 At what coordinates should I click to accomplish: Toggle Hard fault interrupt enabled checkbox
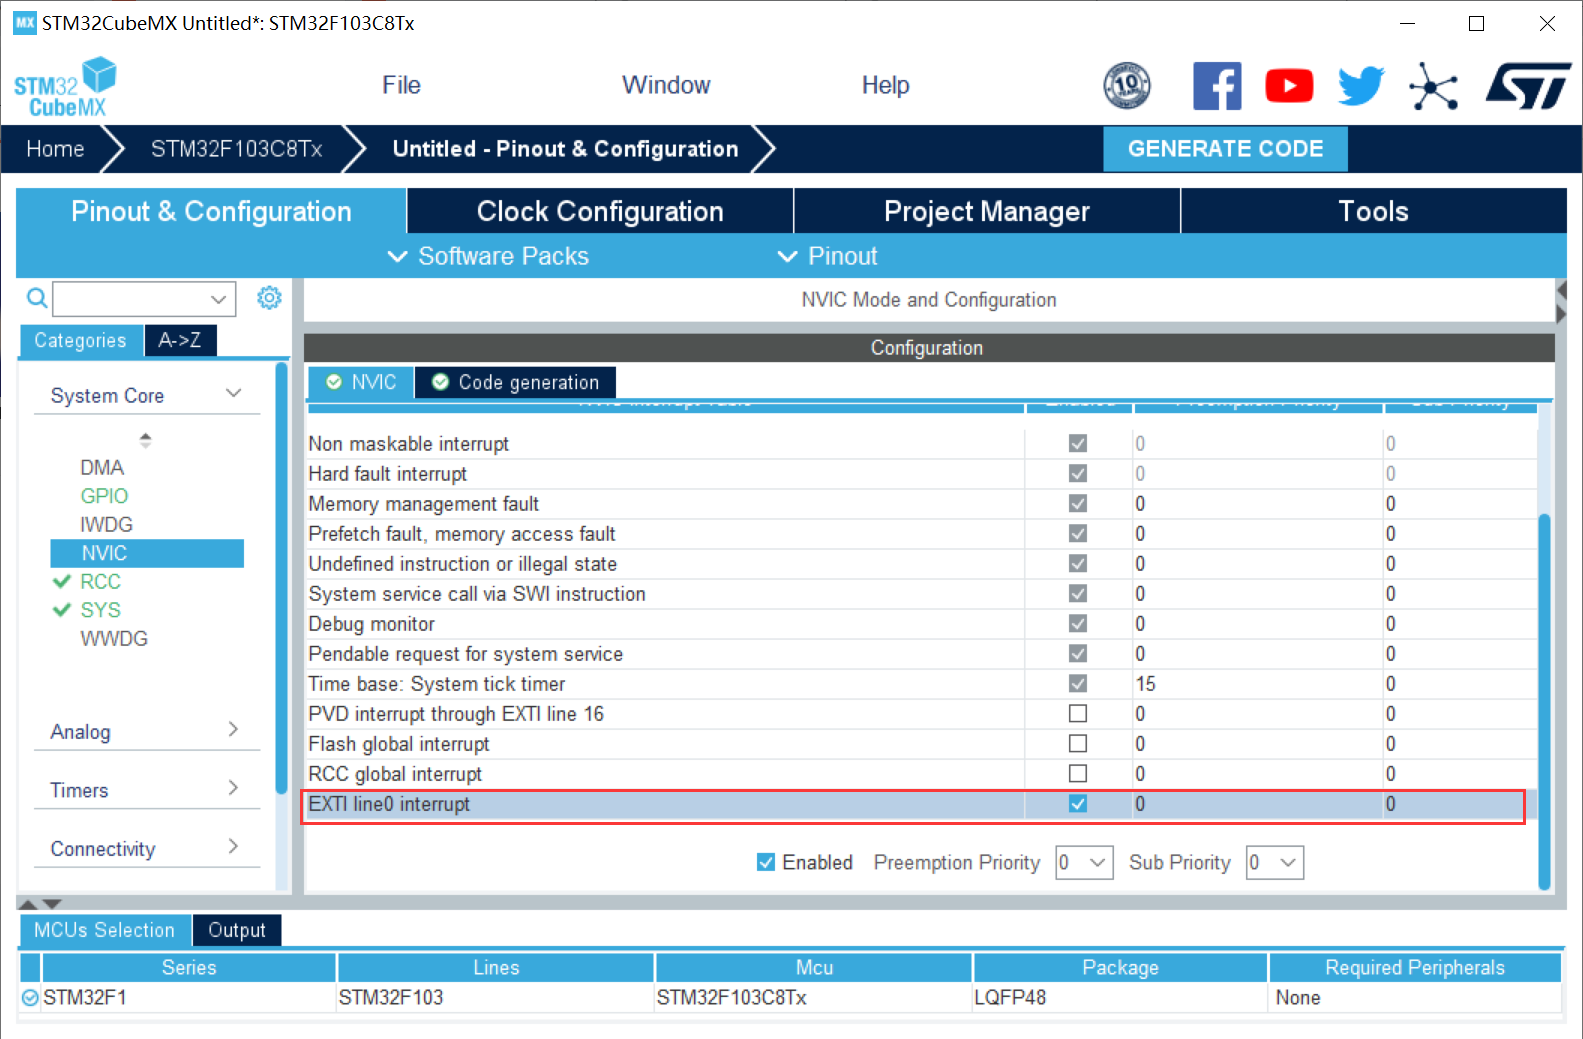[1077, 473]
